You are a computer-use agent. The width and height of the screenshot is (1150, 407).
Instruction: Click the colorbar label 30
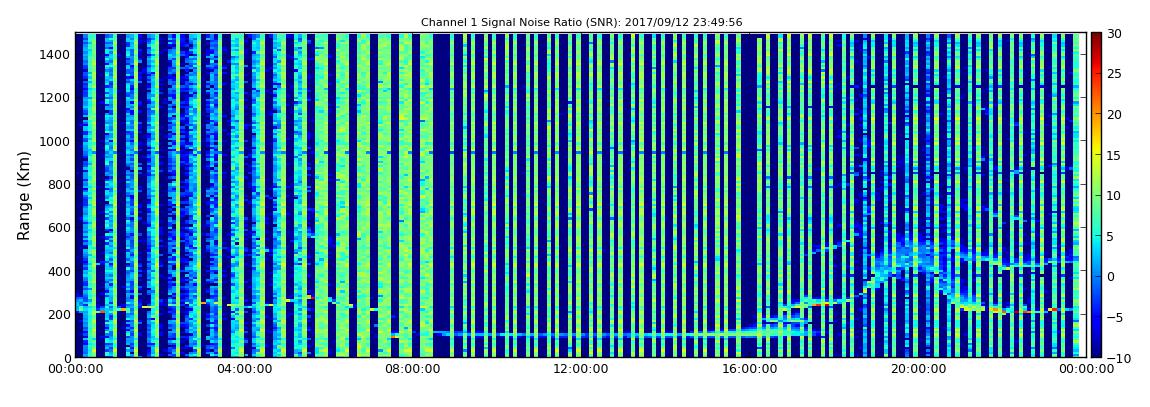coord(1115,33)
